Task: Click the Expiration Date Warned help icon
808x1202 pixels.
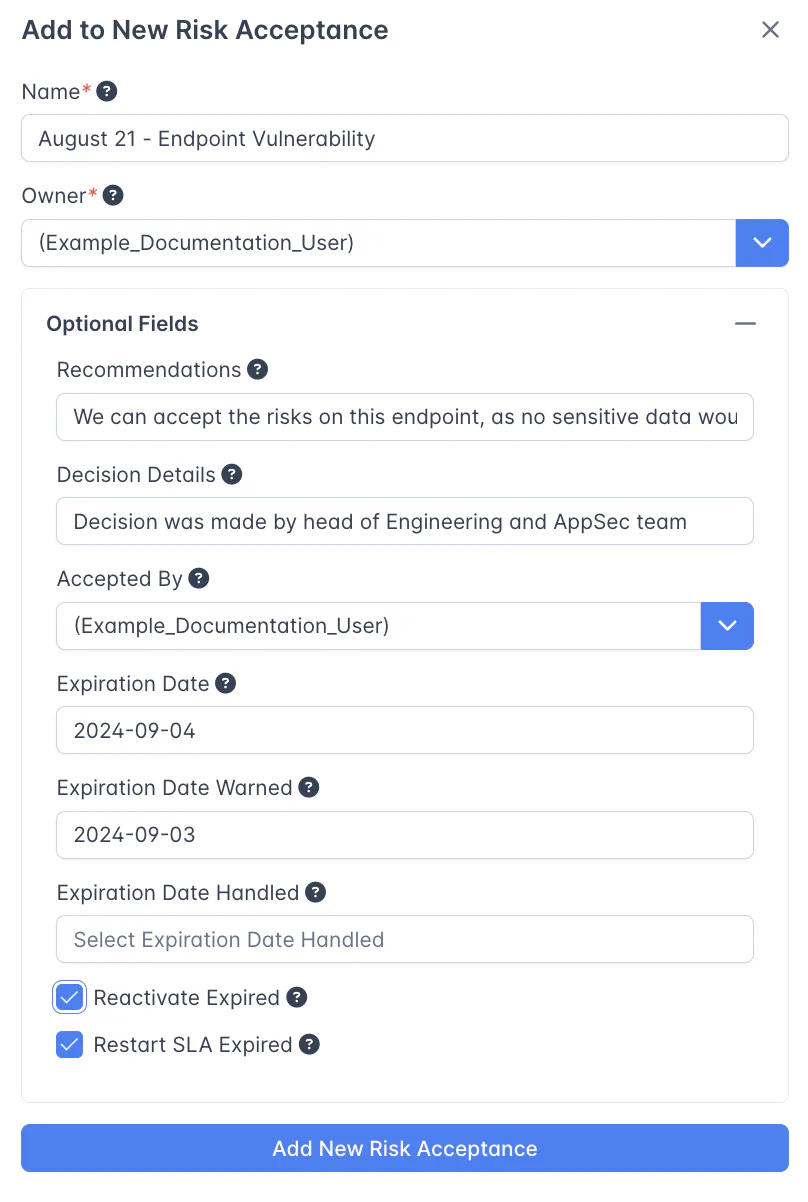Action: 309,787
